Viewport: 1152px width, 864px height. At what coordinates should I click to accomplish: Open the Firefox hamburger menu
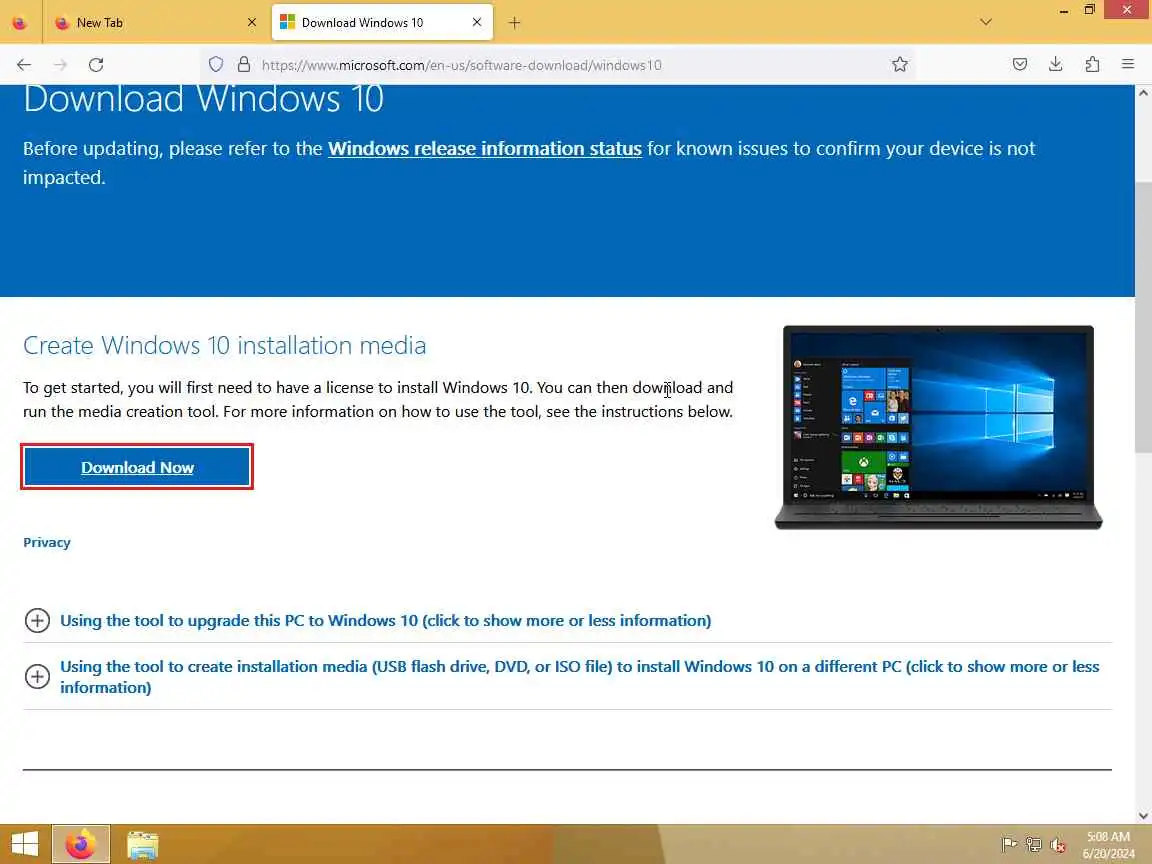pyautogui.click(x=1128, y=65)
